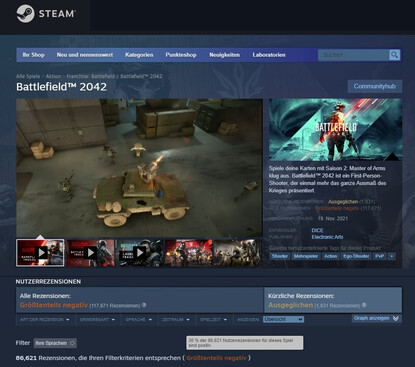This screenshot has height=367, width=415.
Task: Expand the Art der Rezension filter
Action: click(x=45, y=319)
